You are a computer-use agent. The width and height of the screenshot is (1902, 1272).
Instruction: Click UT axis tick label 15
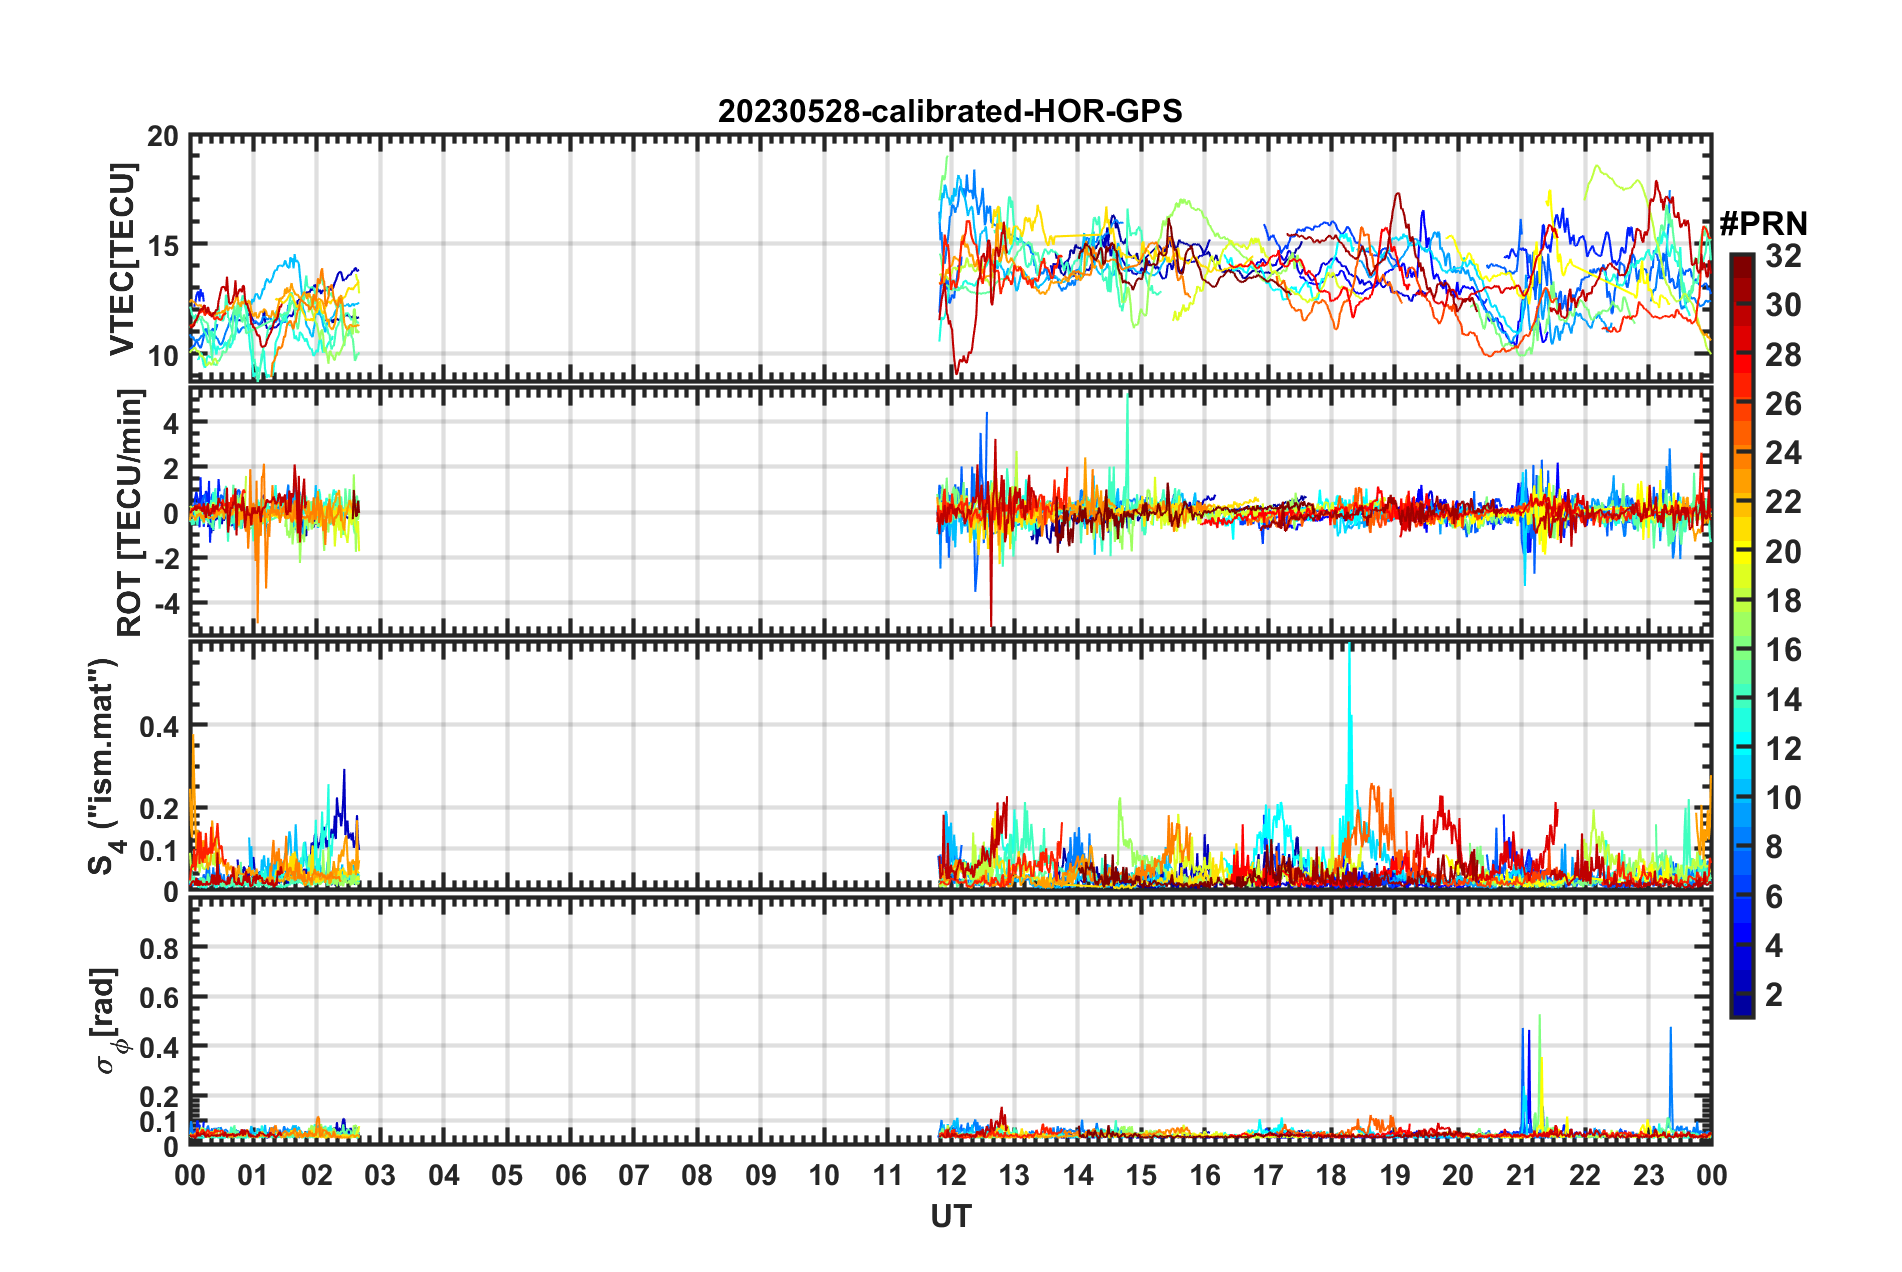1141,1175
